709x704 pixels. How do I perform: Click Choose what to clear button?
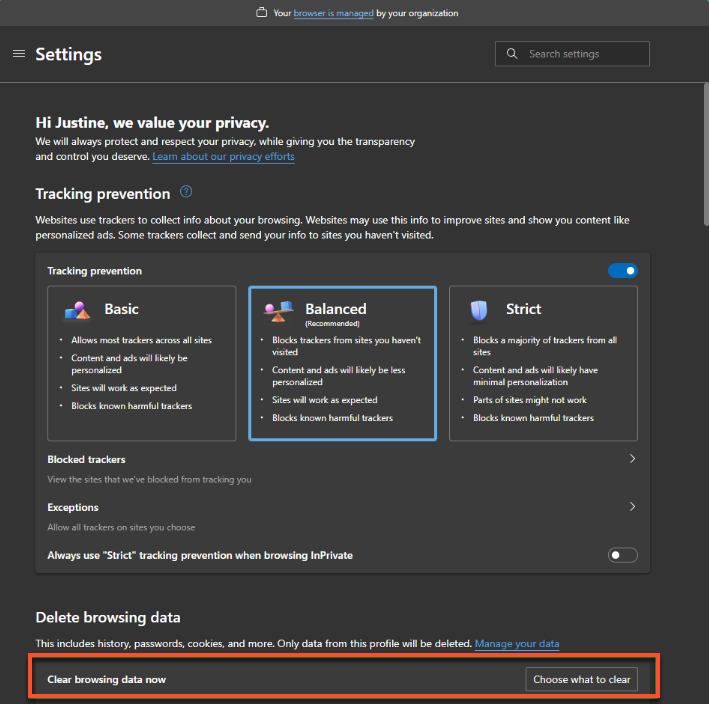581,679
